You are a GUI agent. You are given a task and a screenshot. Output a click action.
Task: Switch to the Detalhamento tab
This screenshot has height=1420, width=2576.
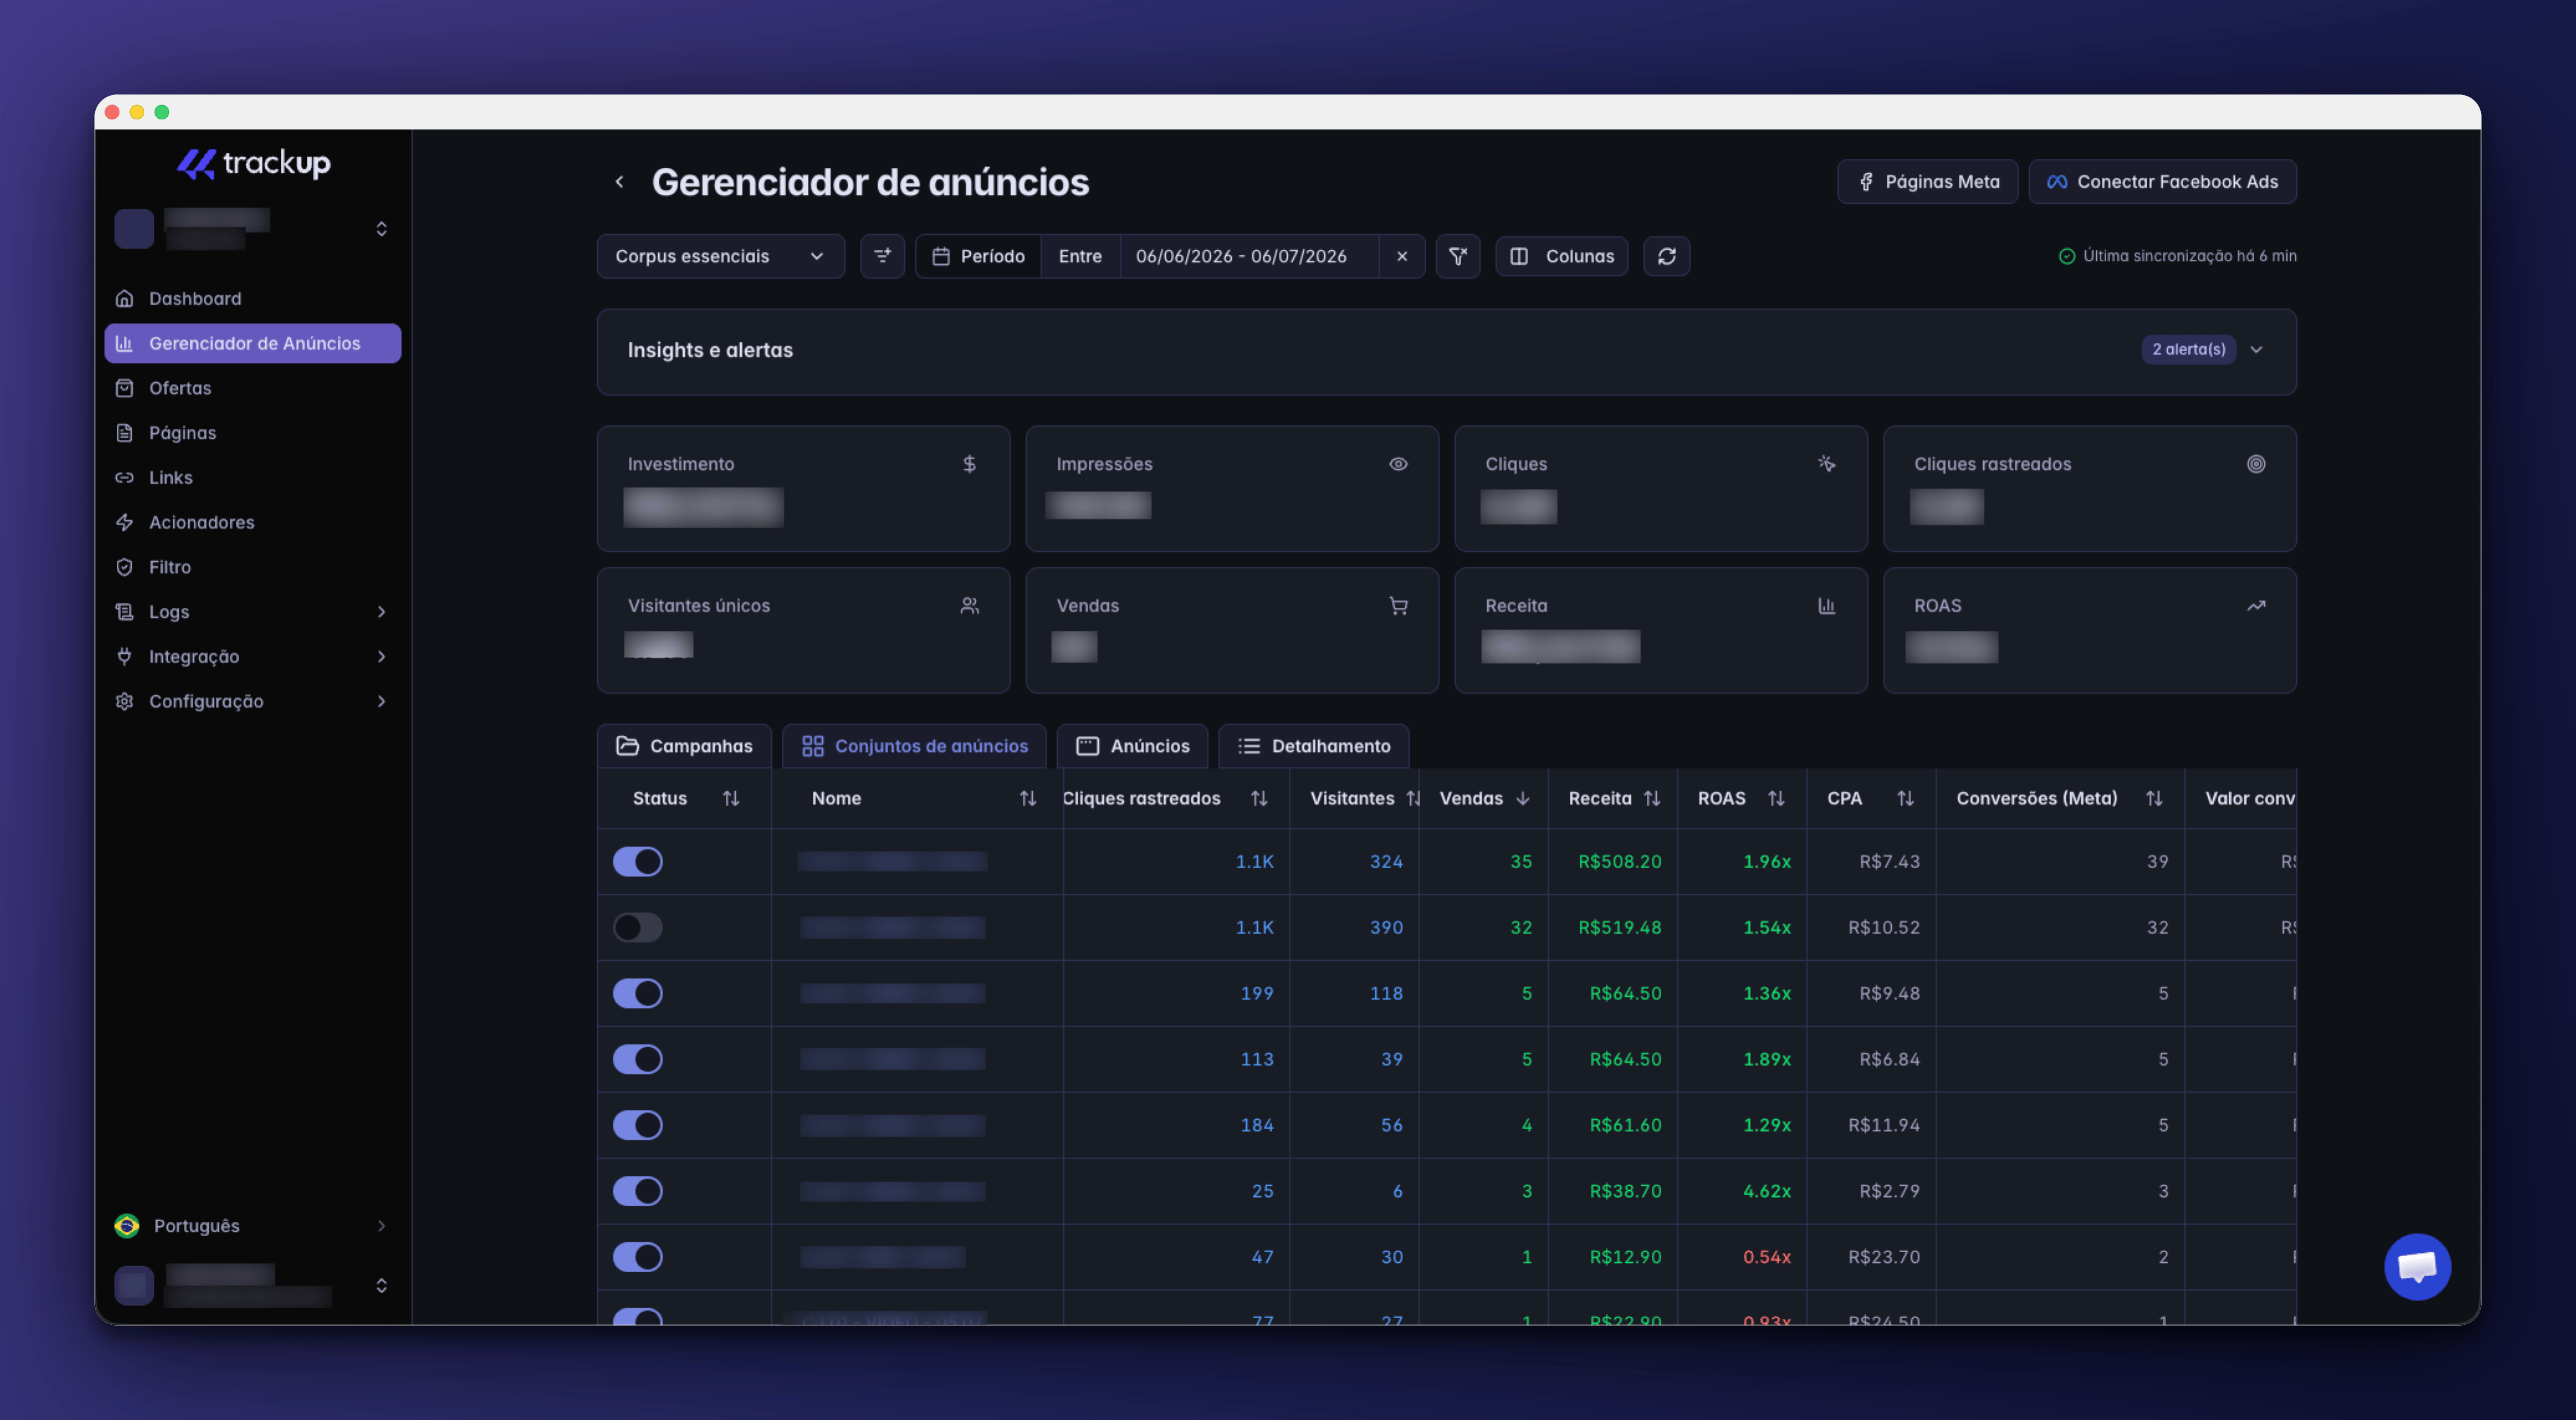[1314, 747]
